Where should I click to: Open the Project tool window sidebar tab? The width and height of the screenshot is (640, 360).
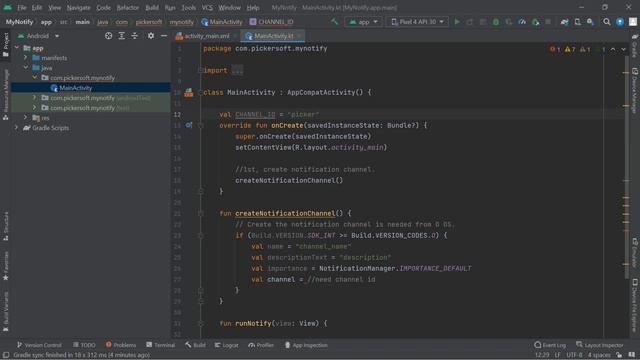[6, 45]
